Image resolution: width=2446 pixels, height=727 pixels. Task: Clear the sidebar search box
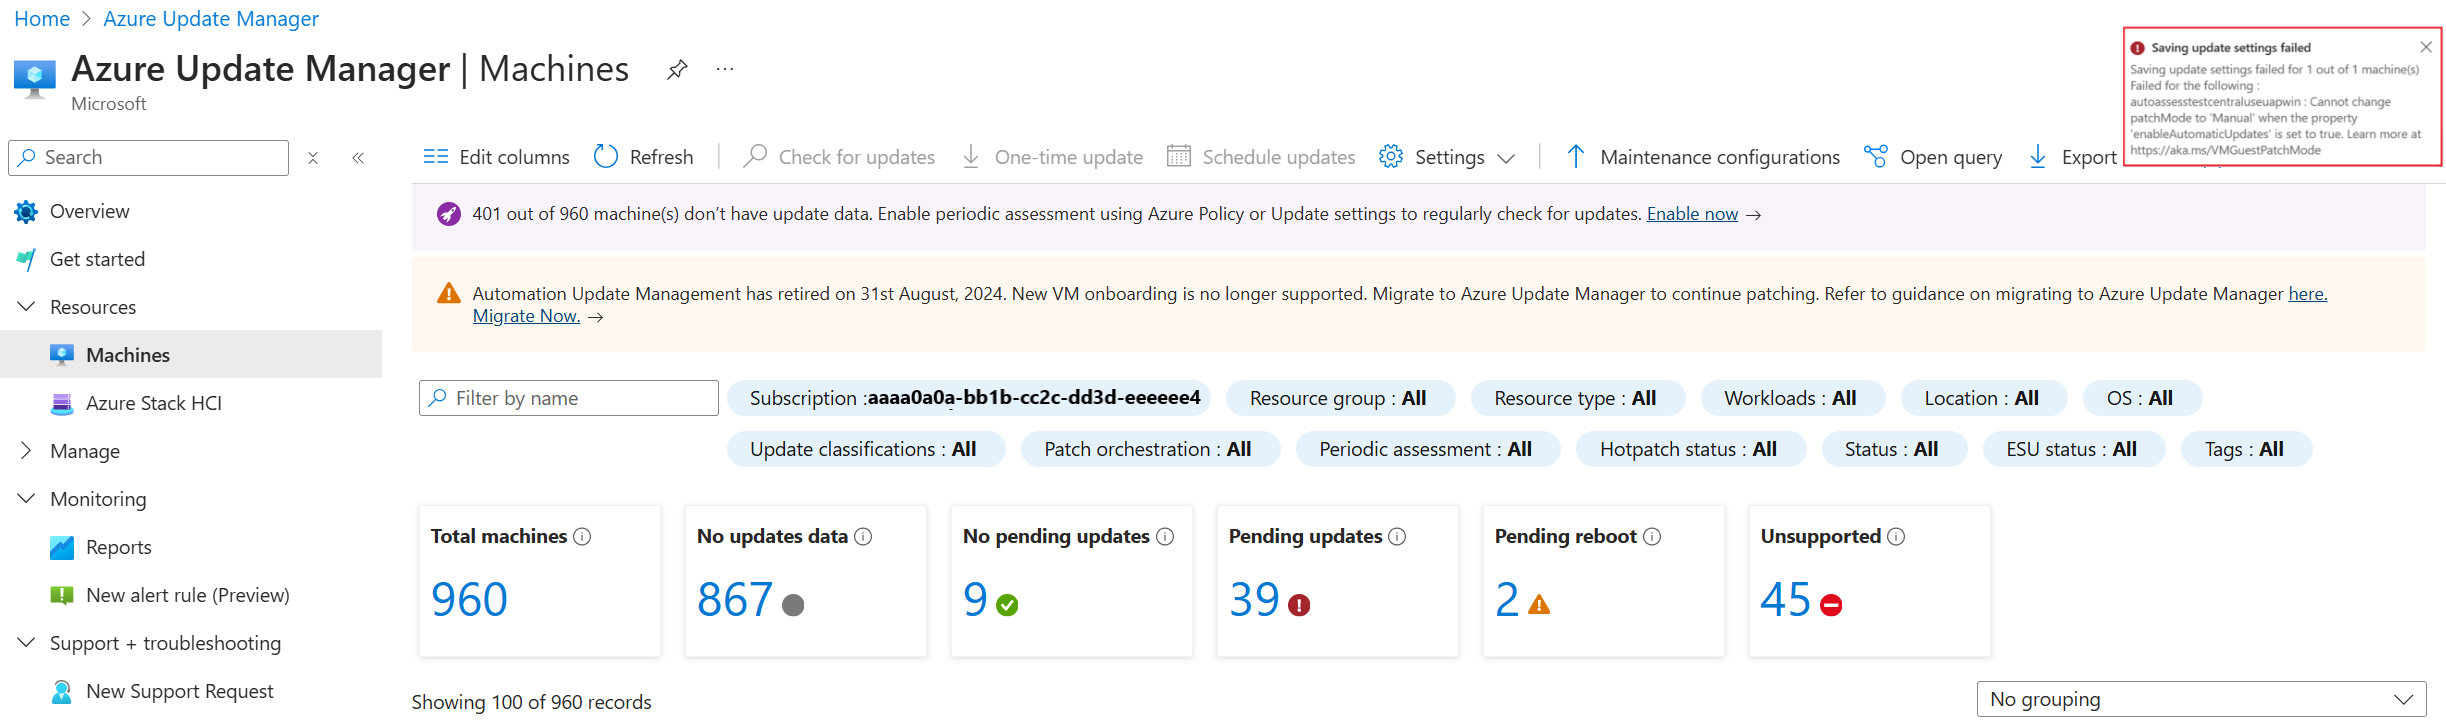coord(313,158)
